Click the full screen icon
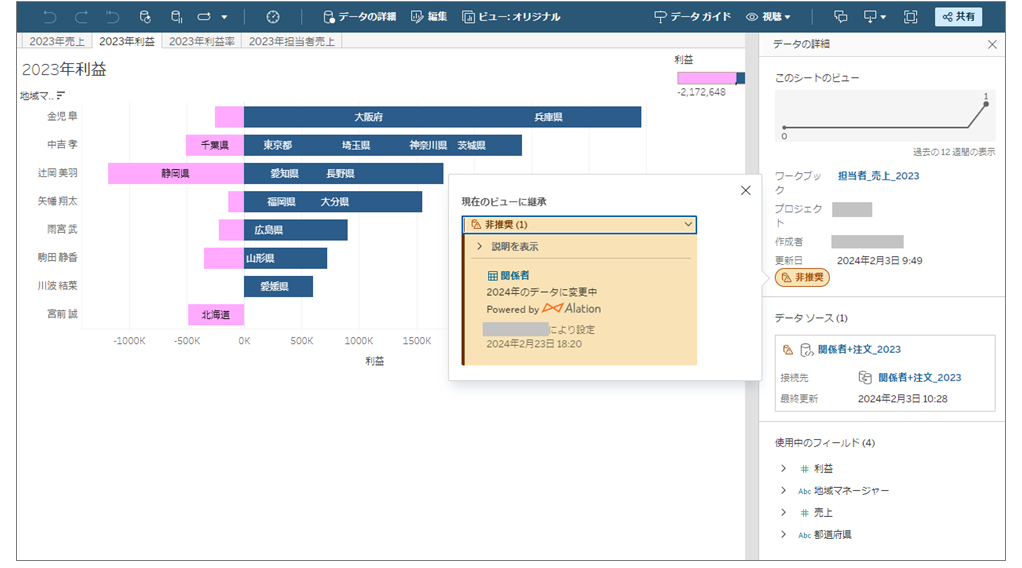Screen dimensions: 1022x568 [911, 17]
